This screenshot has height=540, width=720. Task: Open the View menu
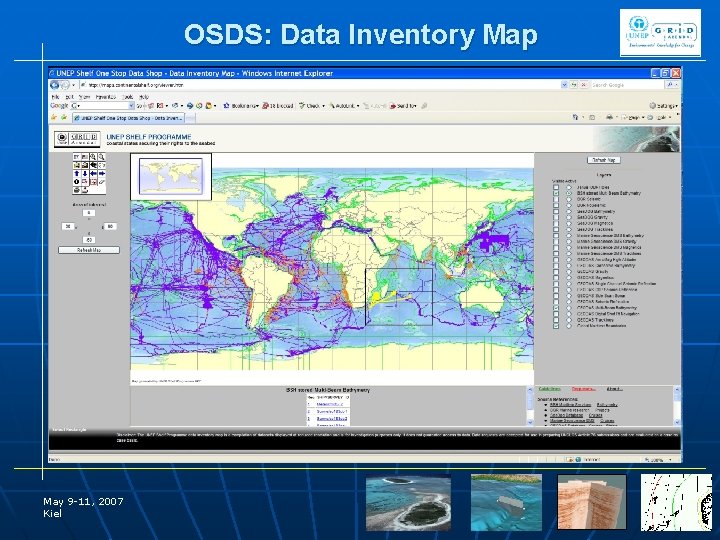tap(84, 97)
